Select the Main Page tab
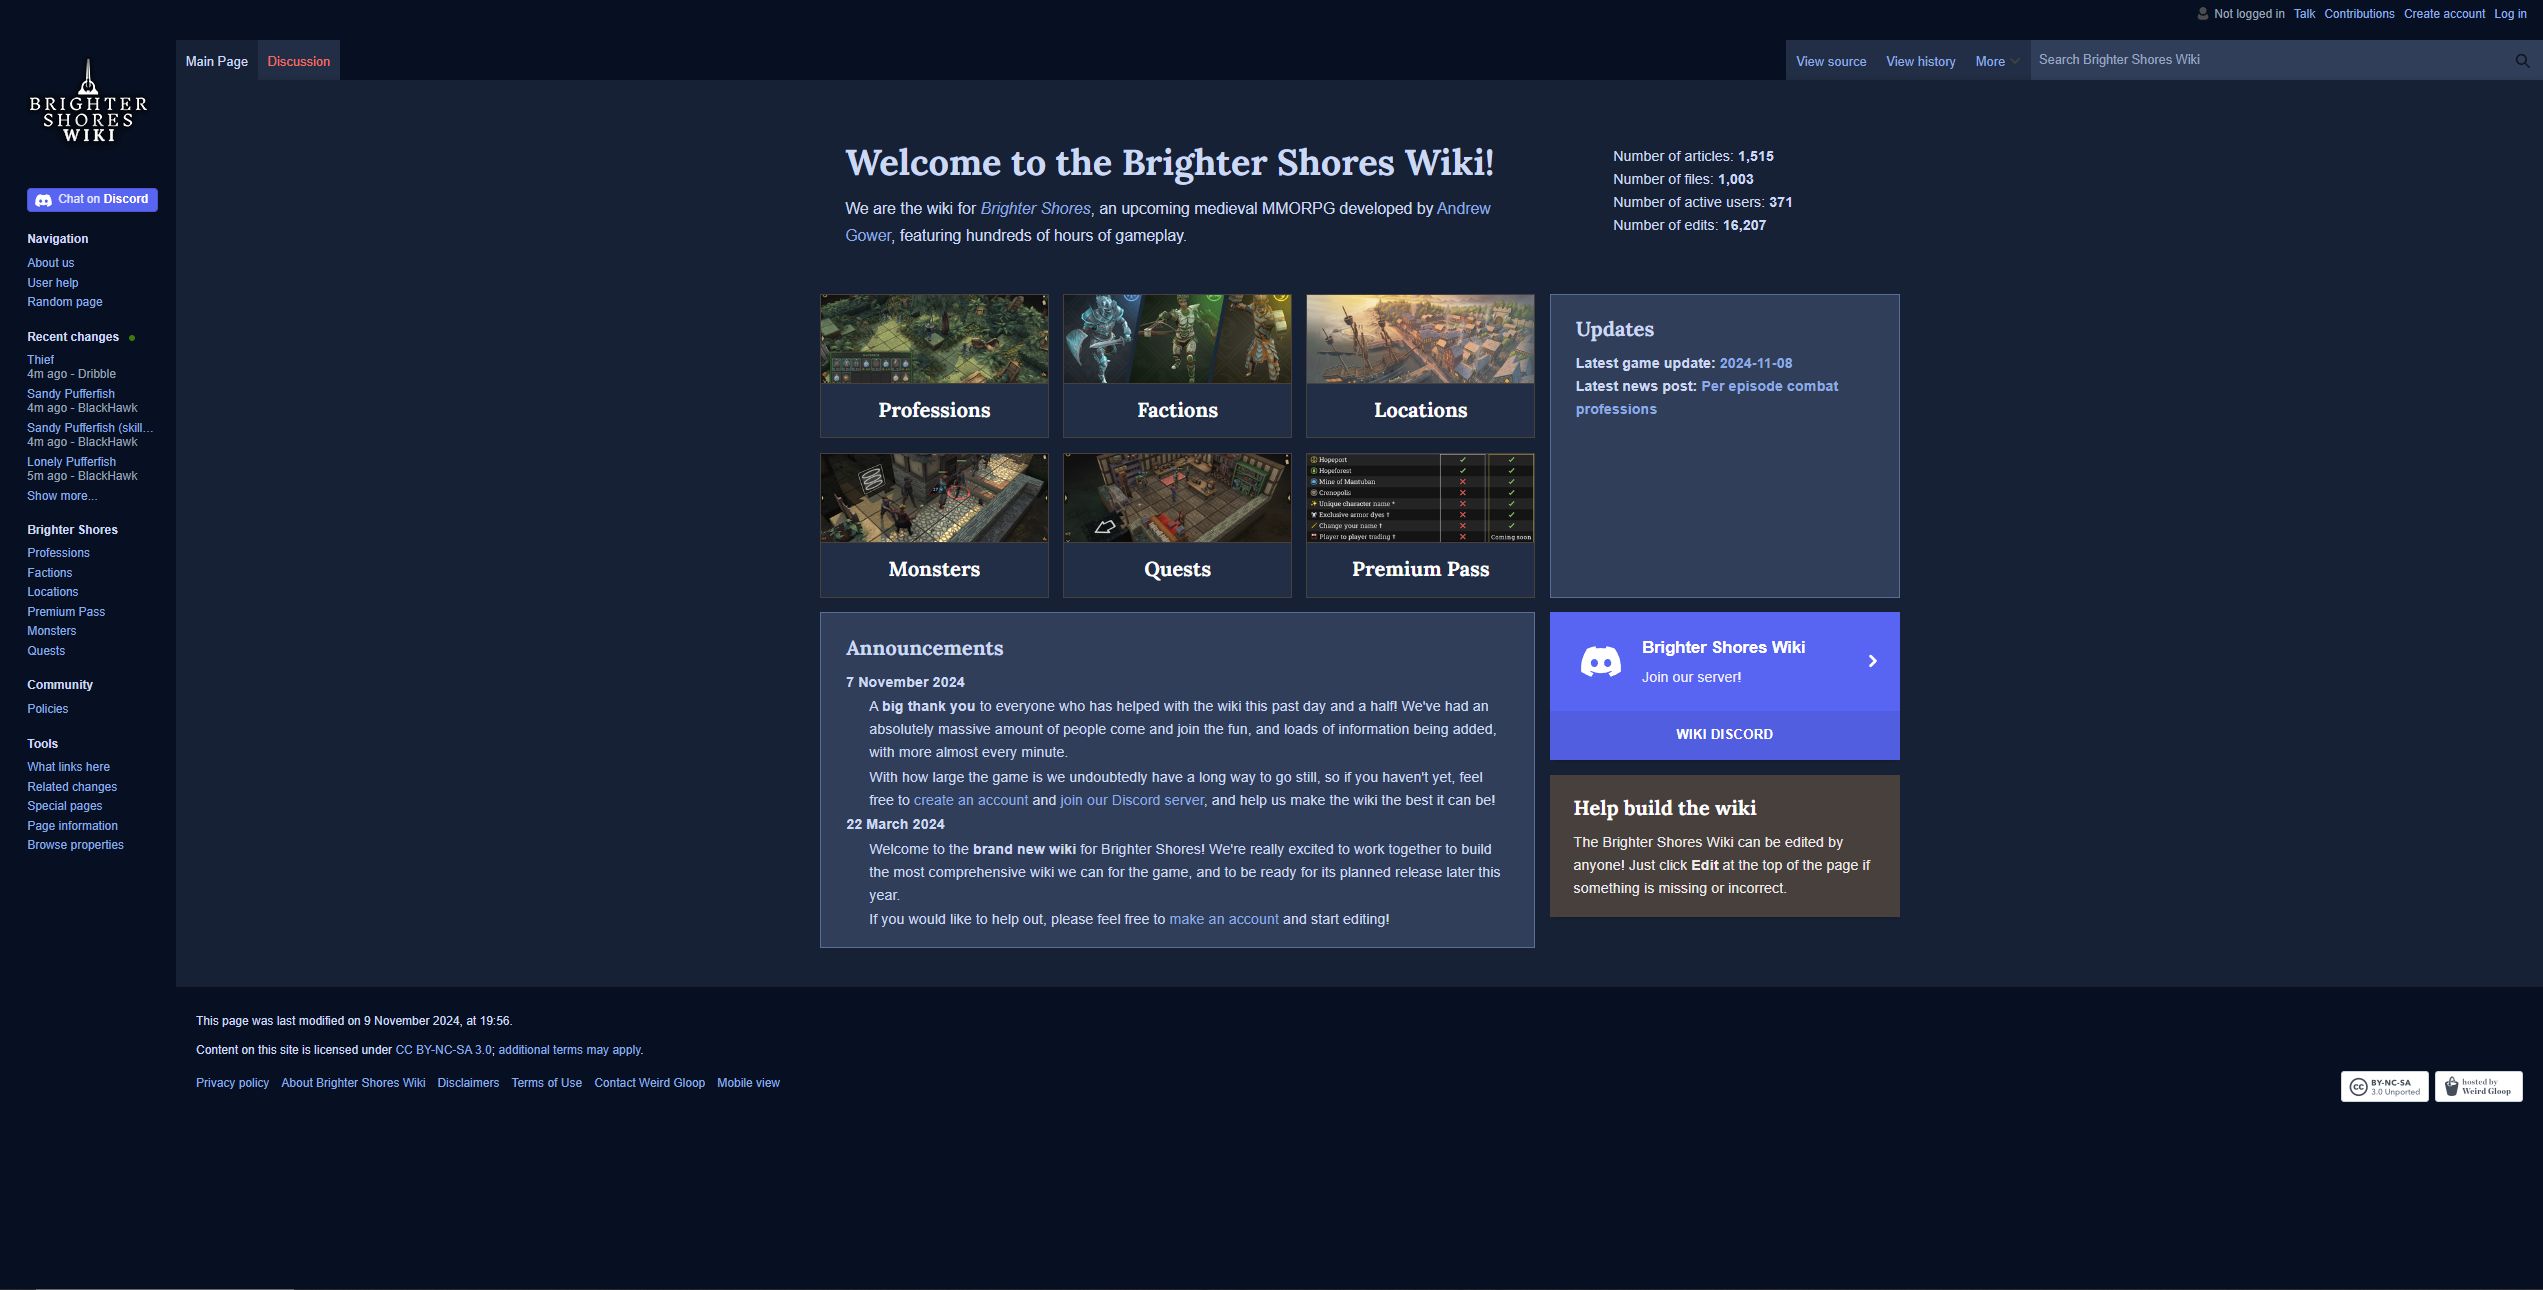 (215, 61)
